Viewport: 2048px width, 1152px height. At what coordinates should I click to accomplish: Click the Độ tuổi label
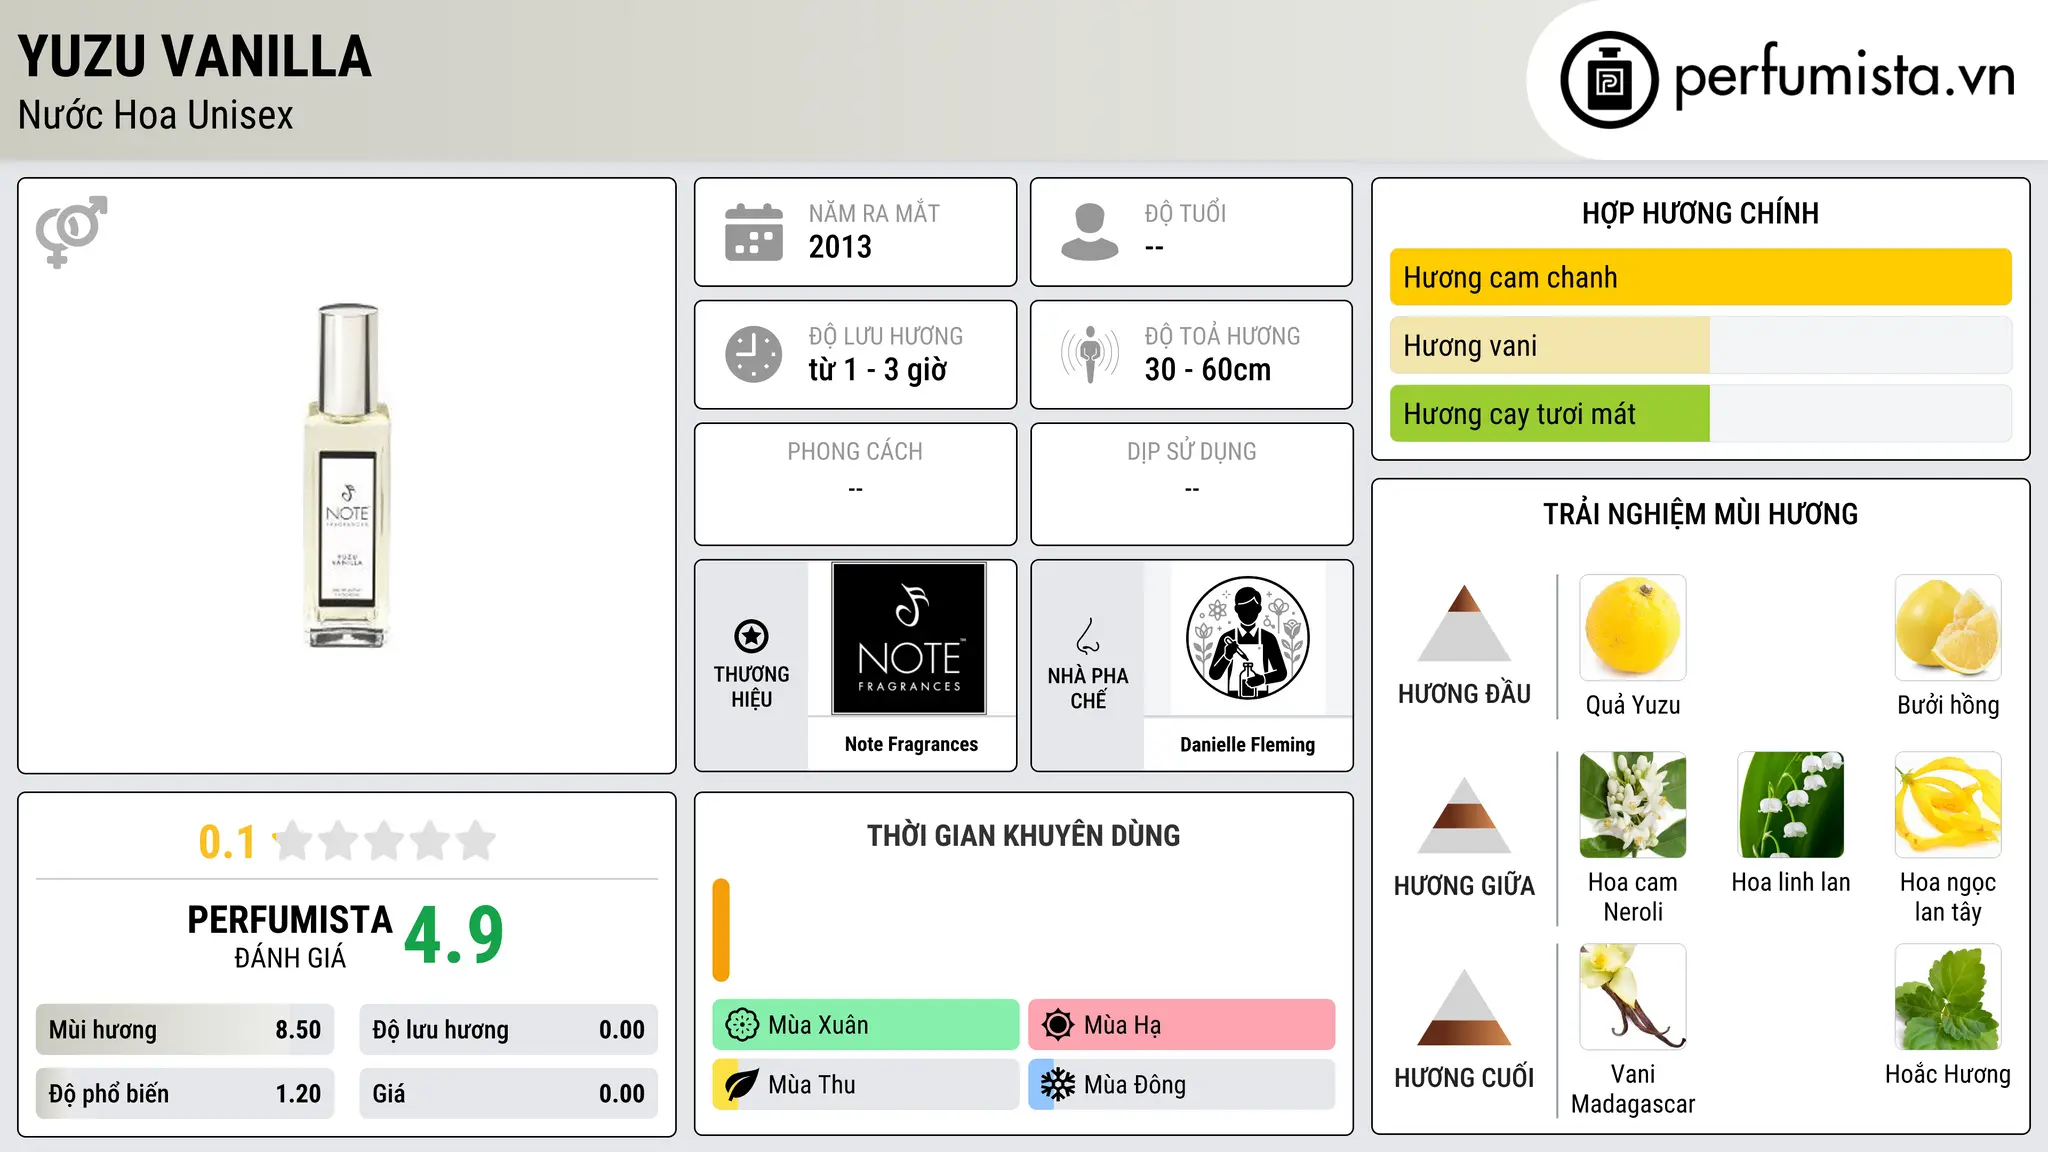1185,213
